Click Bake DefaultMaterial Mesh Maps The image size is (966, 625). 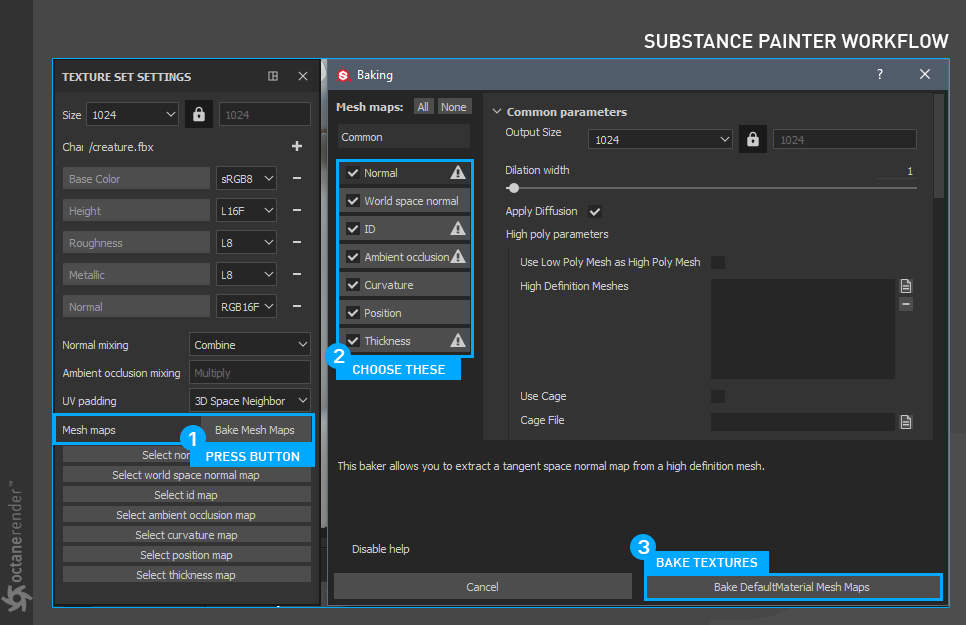point(792,587)
